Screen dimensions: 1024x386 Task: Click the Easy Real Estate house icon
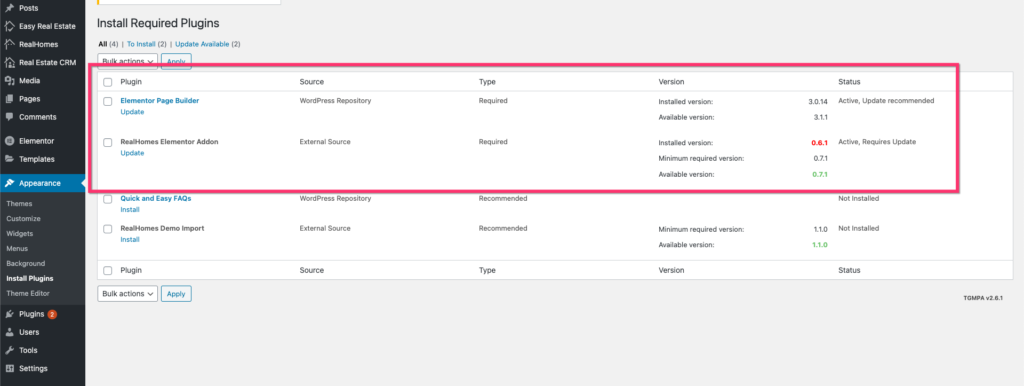coord(9,26)
